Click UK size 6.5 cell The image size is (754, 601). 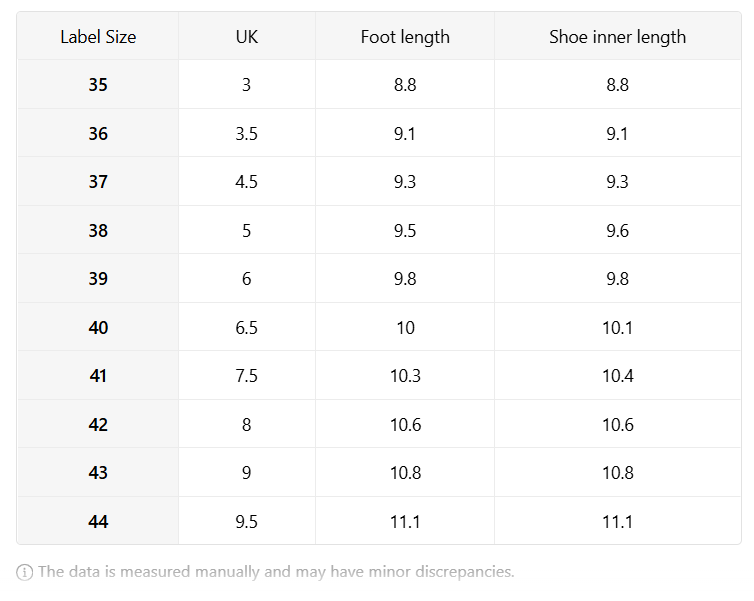pyautogui.click(x=247, y=327)
